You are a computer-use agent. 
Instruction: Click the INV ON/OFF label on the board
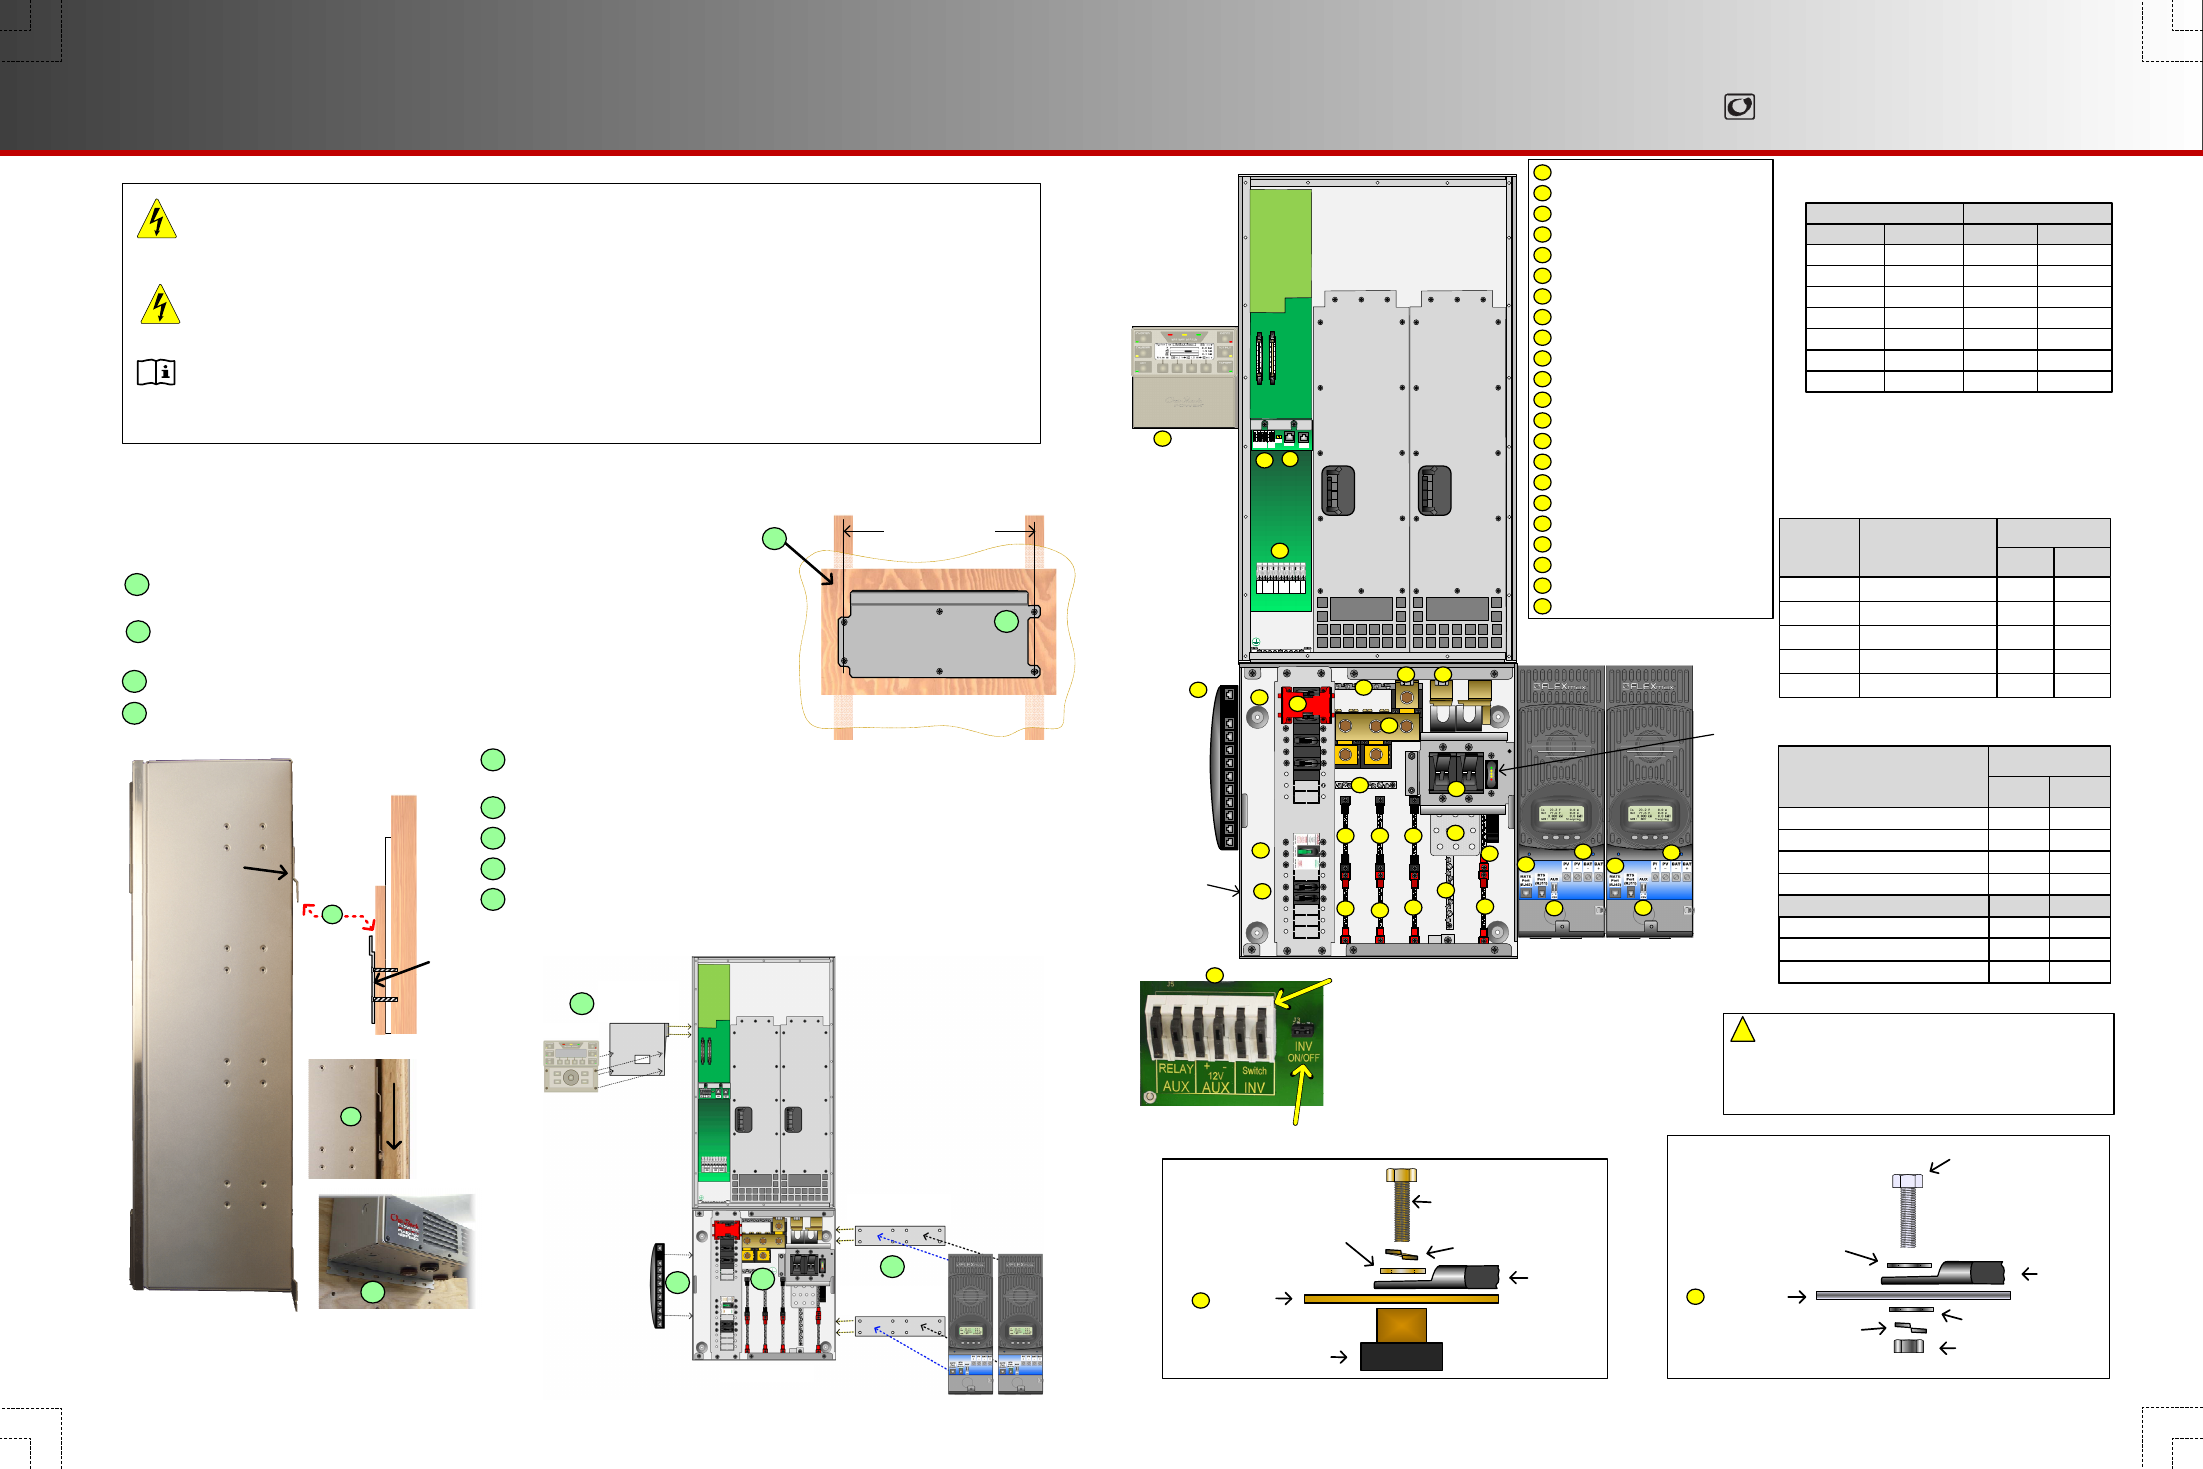(1303, 1052)
